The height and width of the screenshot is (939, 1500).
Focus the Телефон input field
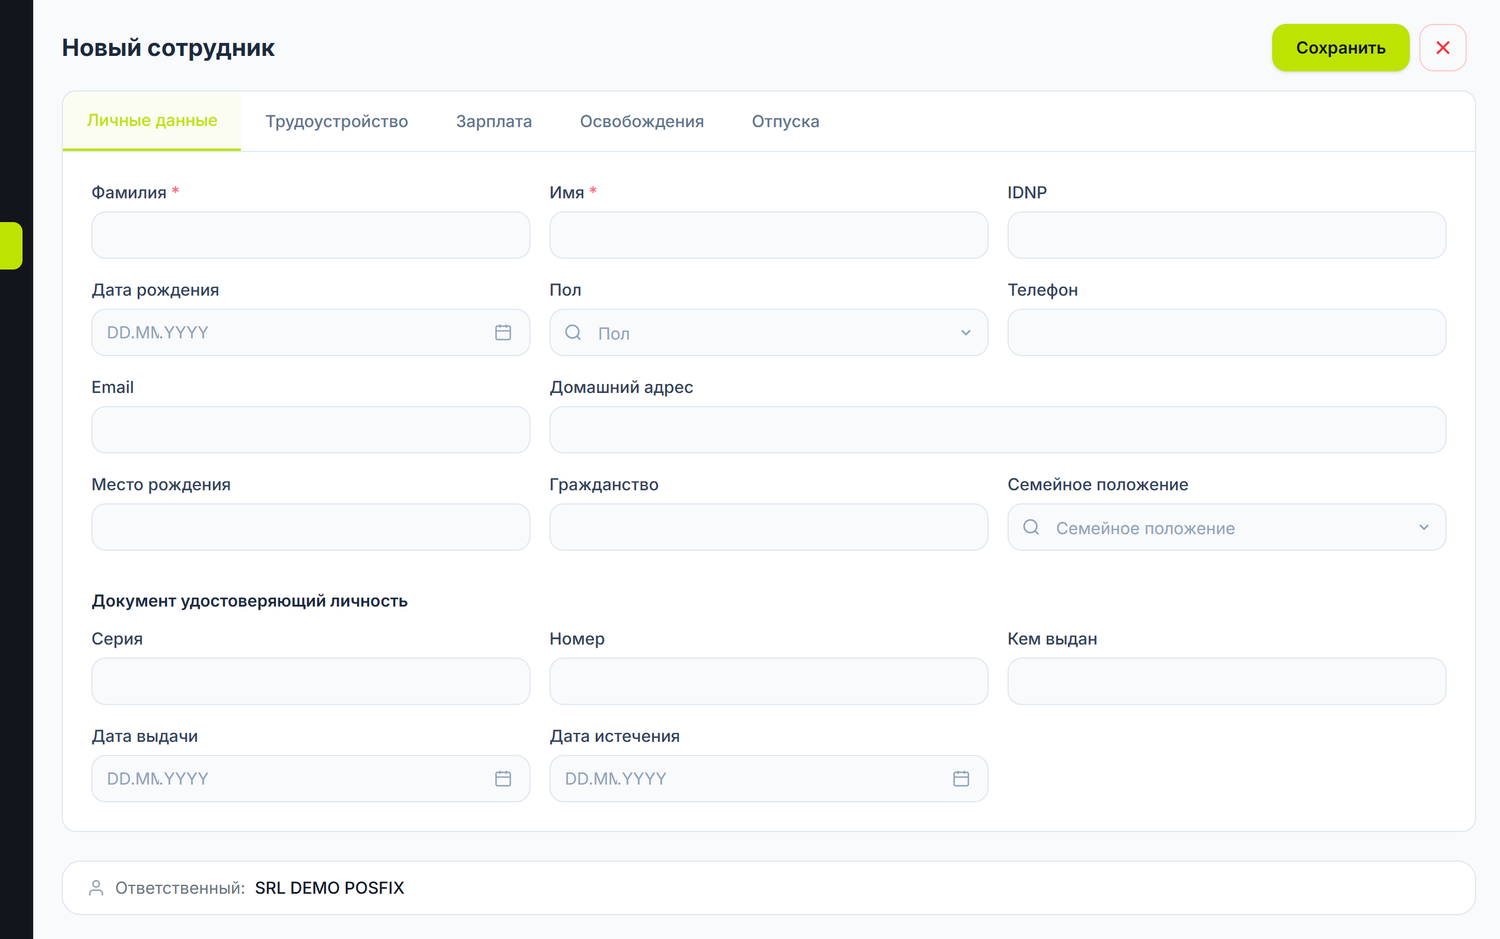pos(1227,333)
